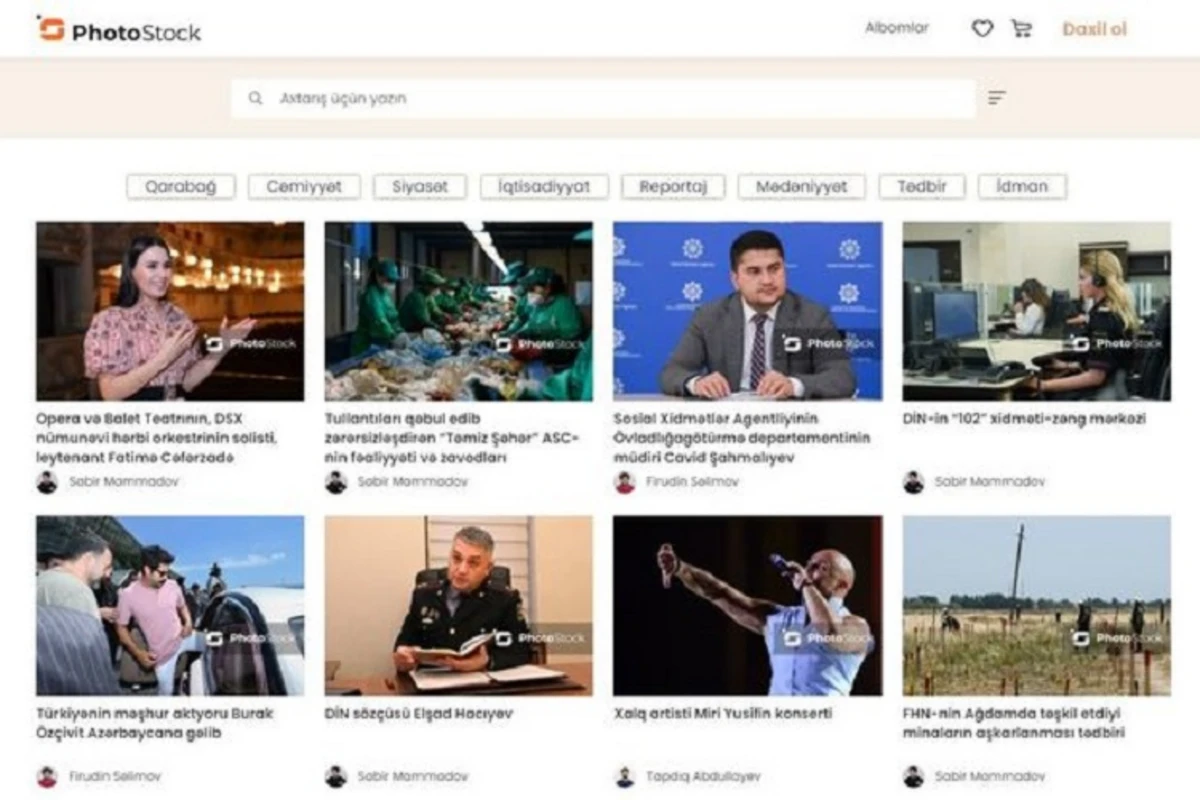Select the Cəmiyyət category
This screenshot has width=1200, height=800.
pyautogui.click(x=304, y=187)
